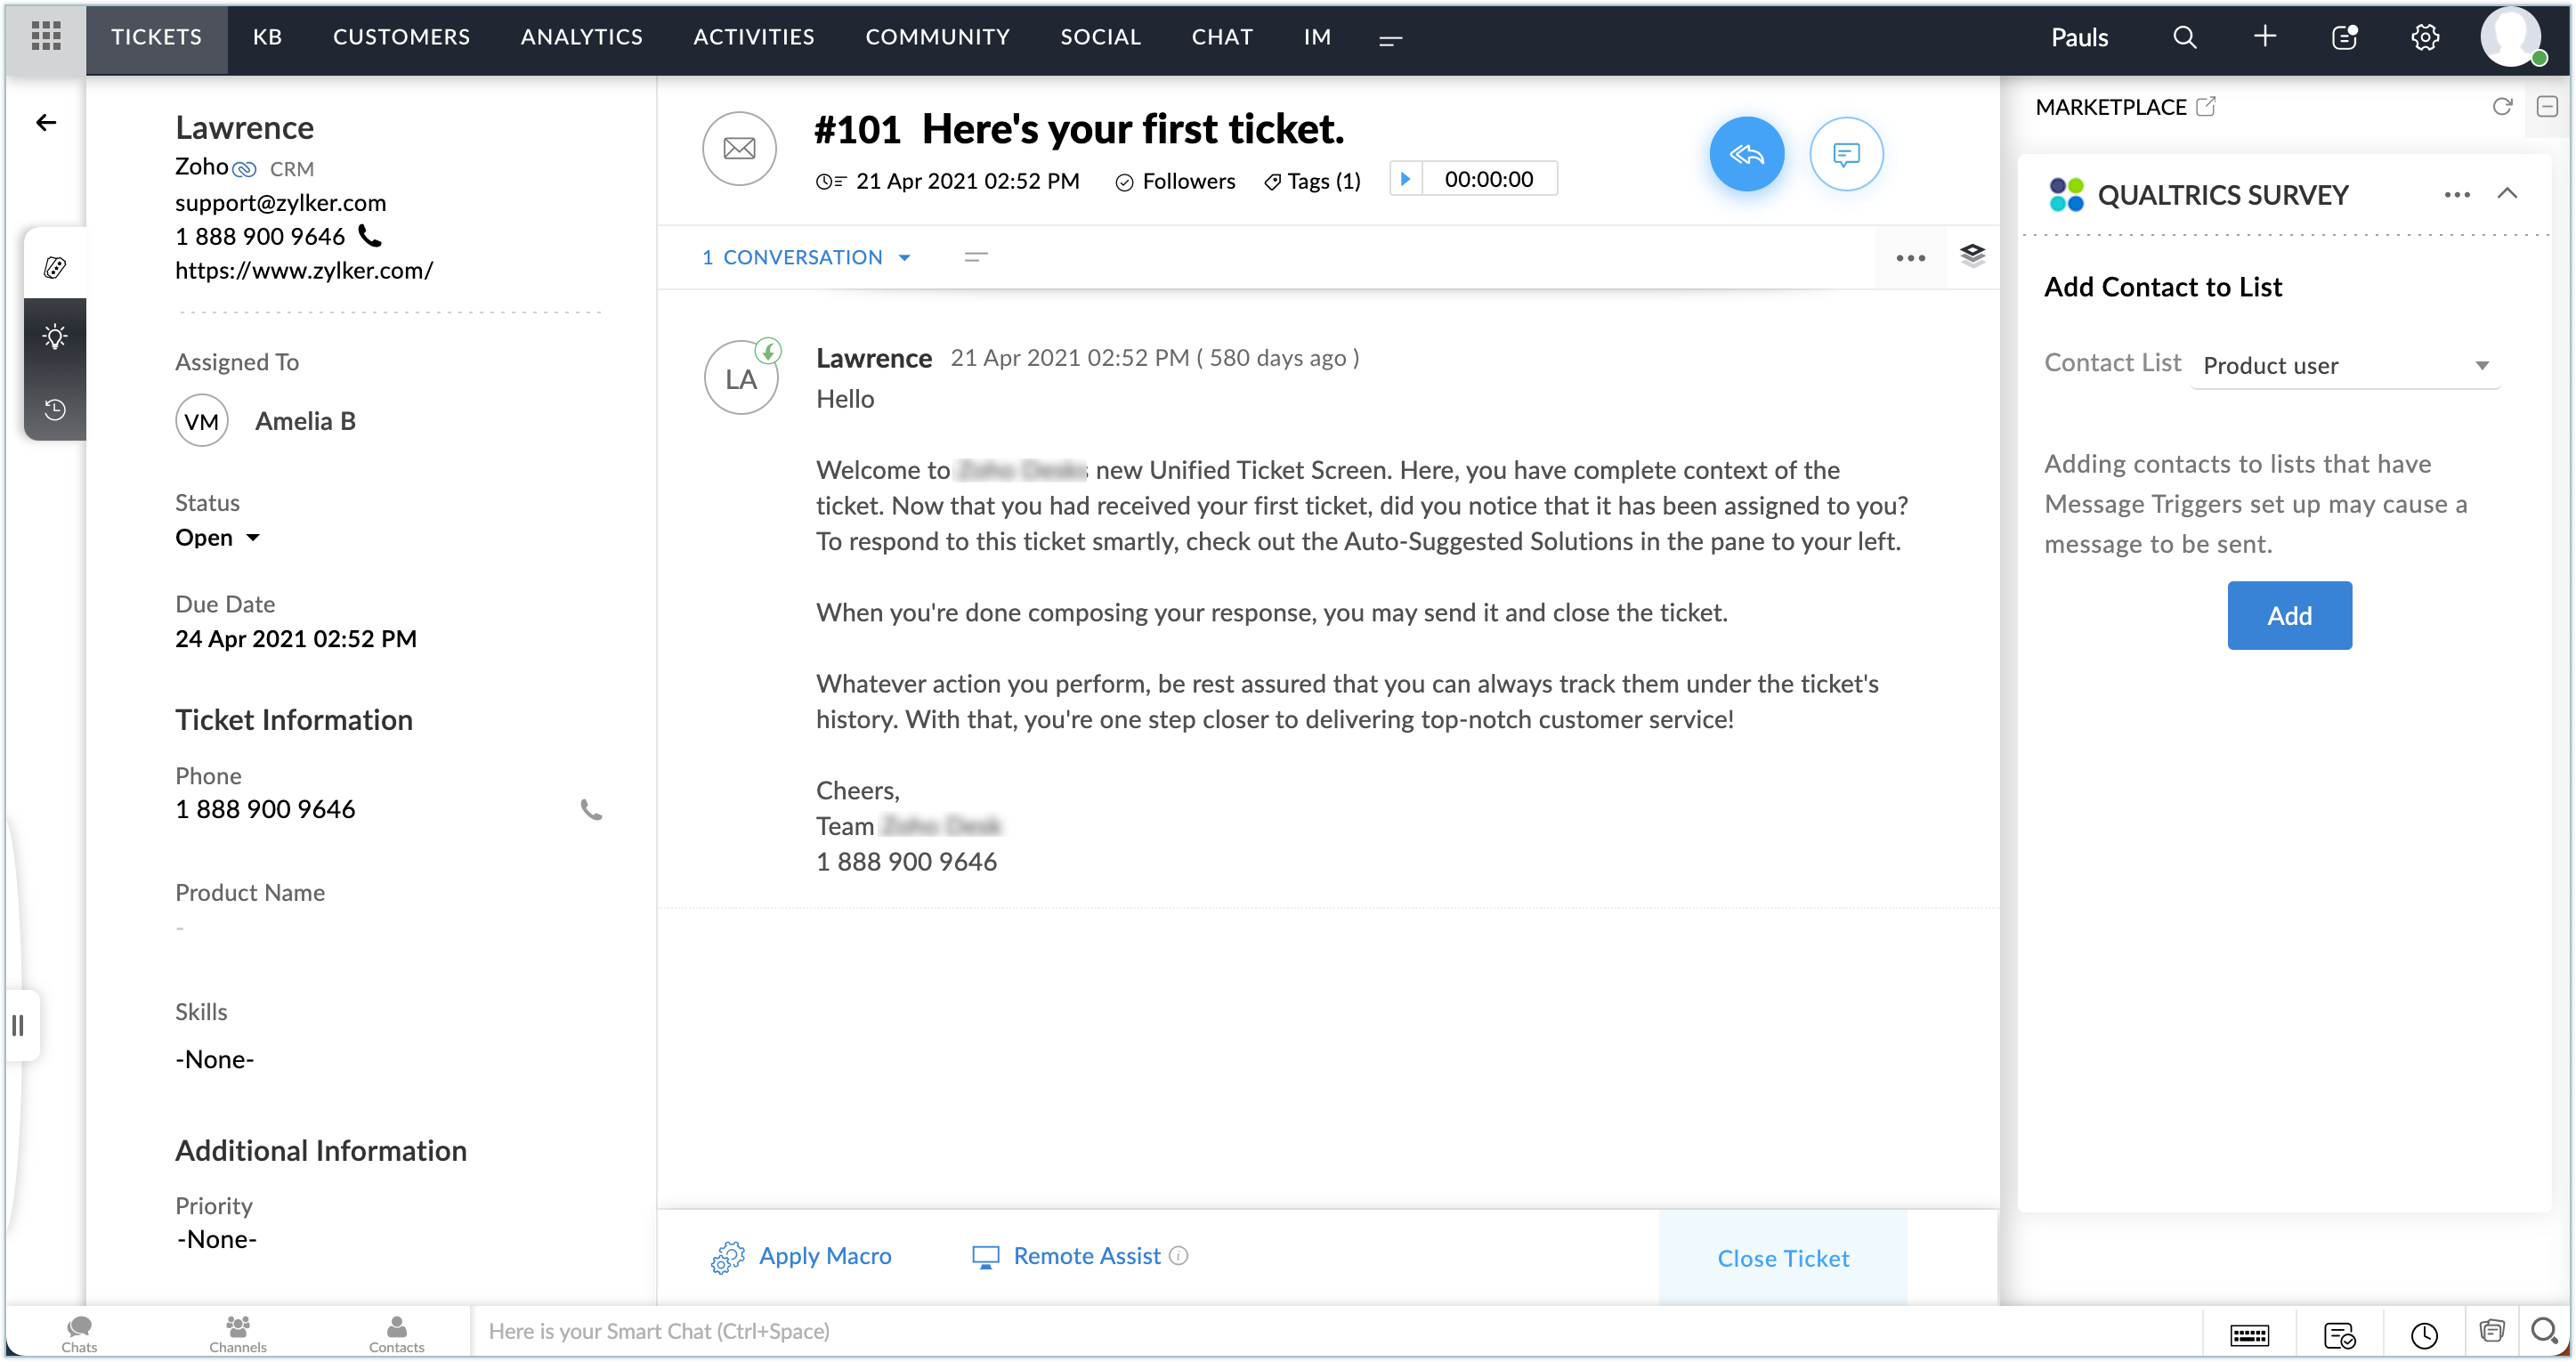
Task: Open the Setup gear icon
Action: pyautogui.click(x=2424, y=37)
